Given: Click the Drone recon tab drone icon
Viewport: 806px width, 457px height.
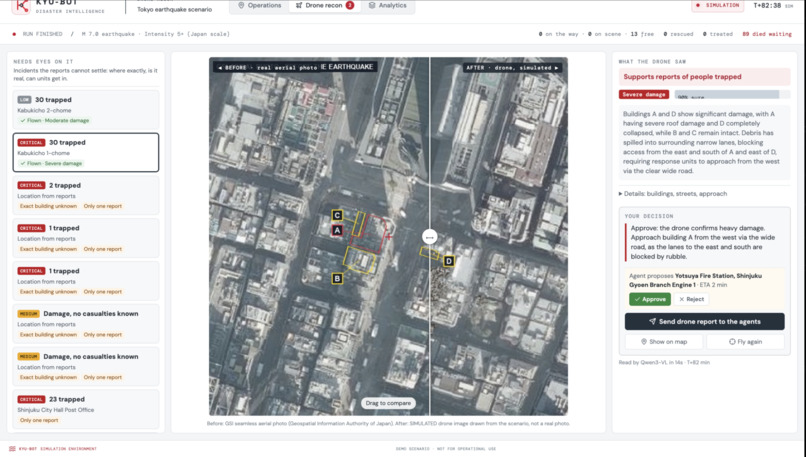Looking at the screenshot, I should coord(299,5).
